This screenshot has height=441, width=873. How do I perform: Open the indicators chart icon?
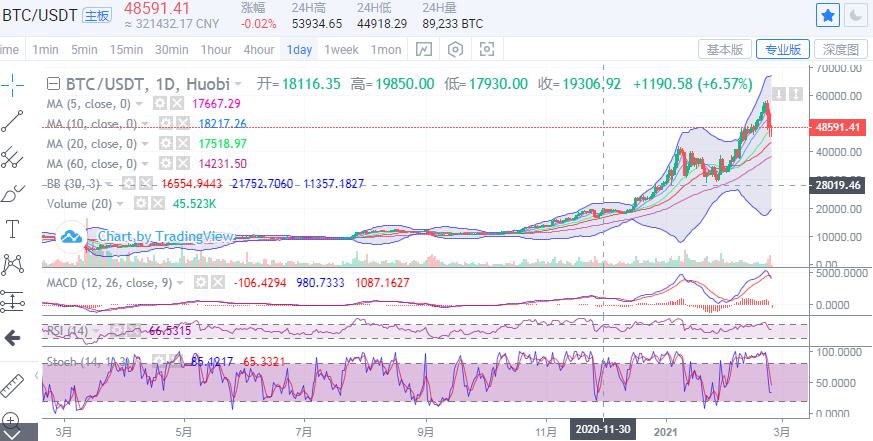424,49
